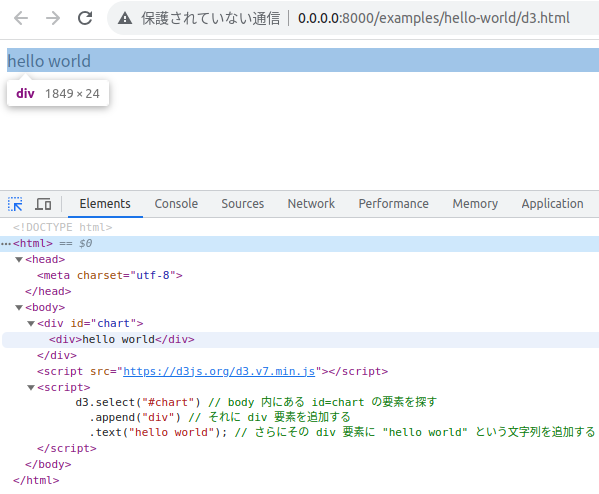
Task: Open the Application tab
Action: (552, 204)
